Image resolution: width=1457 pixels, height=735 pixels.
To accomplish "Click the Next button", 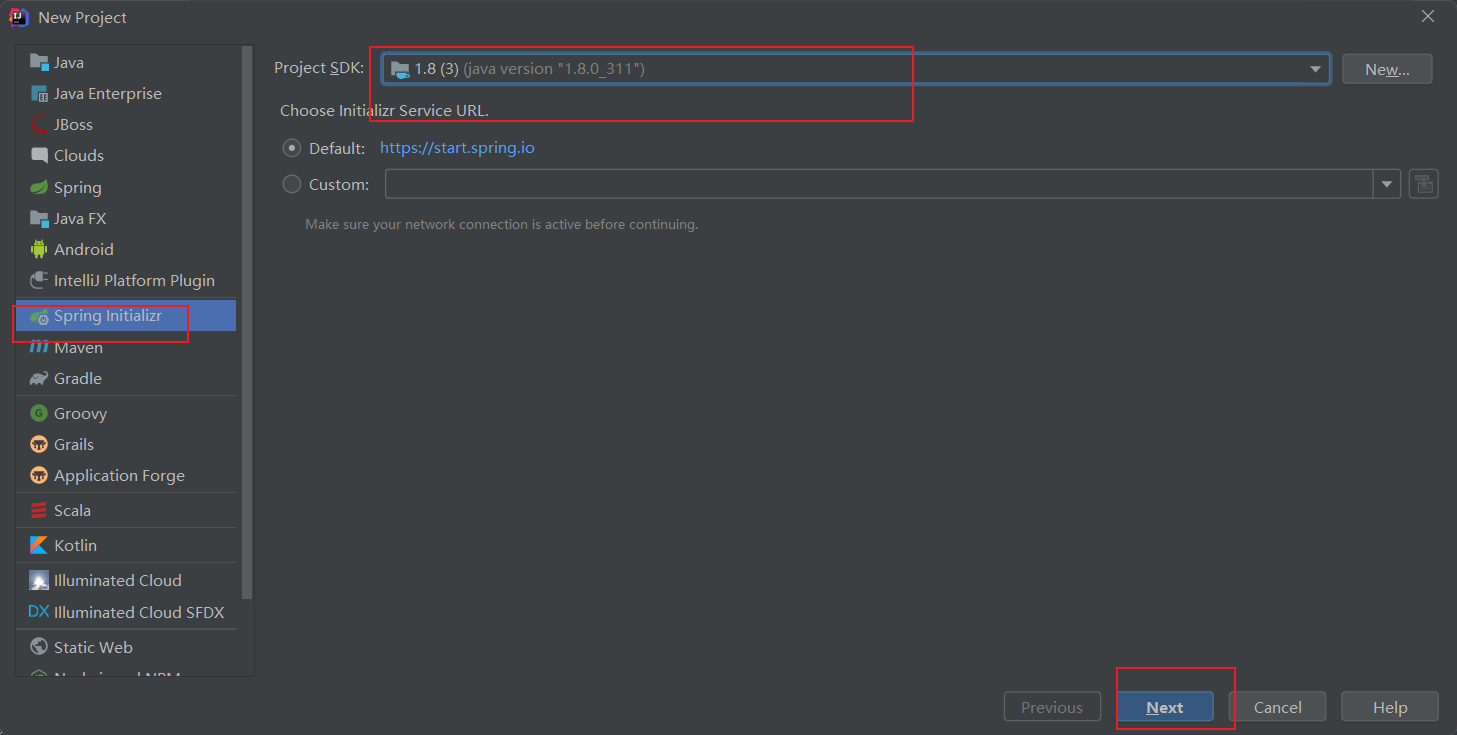I will [x=1165, y=707].
